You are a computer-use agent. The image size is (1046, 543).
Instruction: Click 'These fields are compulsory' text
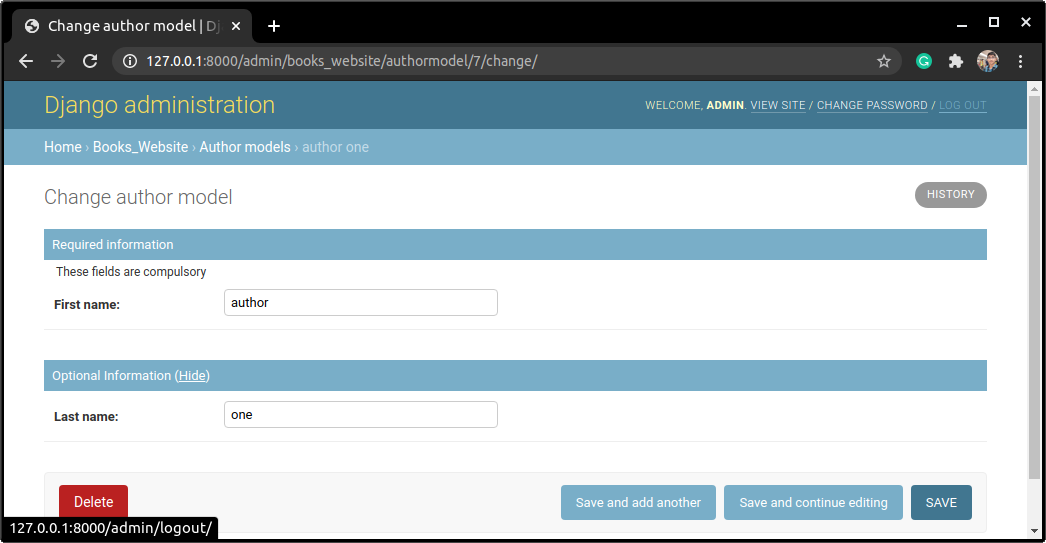pyautogui.click(x=131, y=272)
